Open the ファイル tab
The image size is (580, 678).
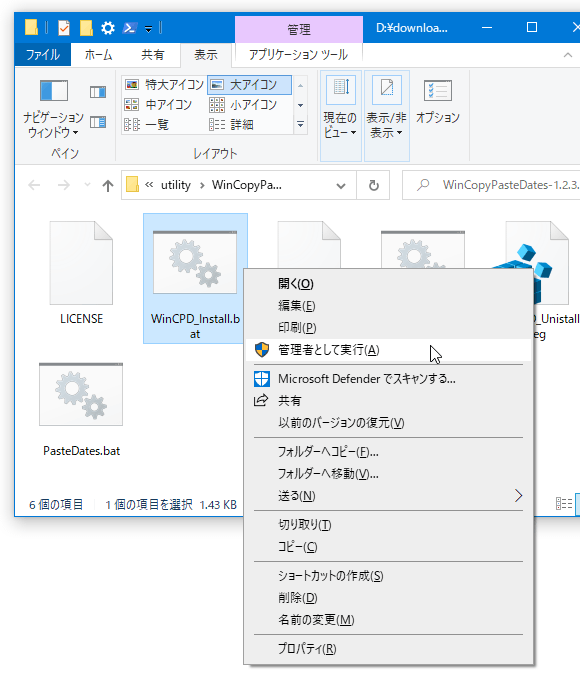click(42, 55)
